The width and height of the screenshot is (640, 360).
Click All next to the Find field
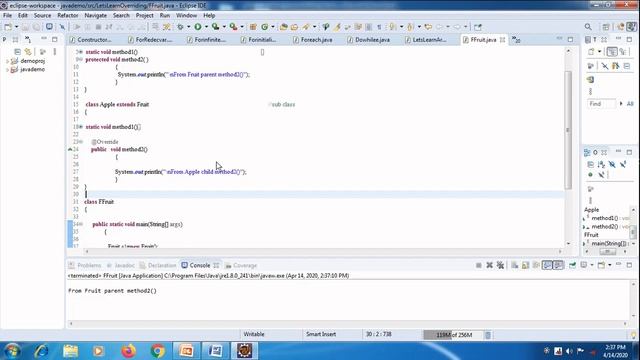630,104
